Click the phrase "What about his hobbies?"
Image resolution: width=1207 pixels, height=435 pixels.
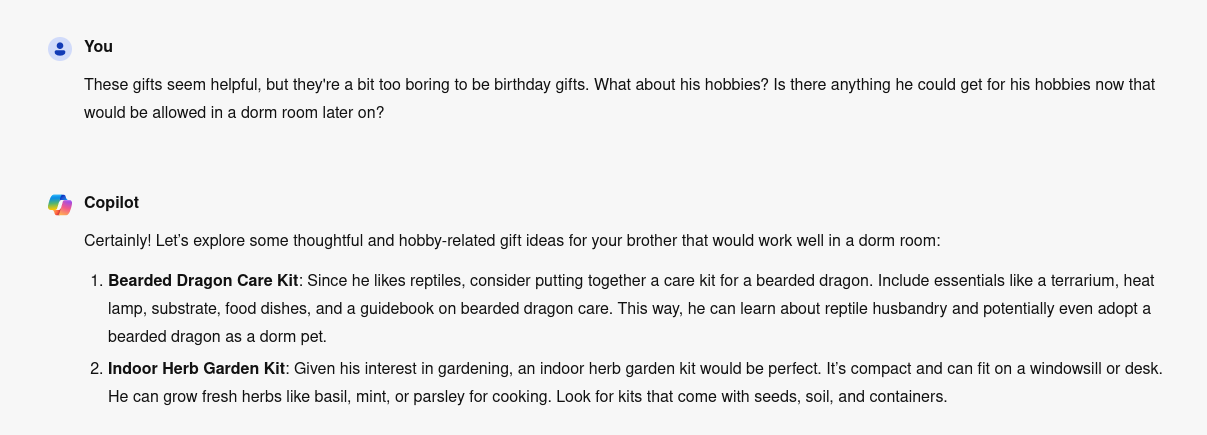(682, 85)
